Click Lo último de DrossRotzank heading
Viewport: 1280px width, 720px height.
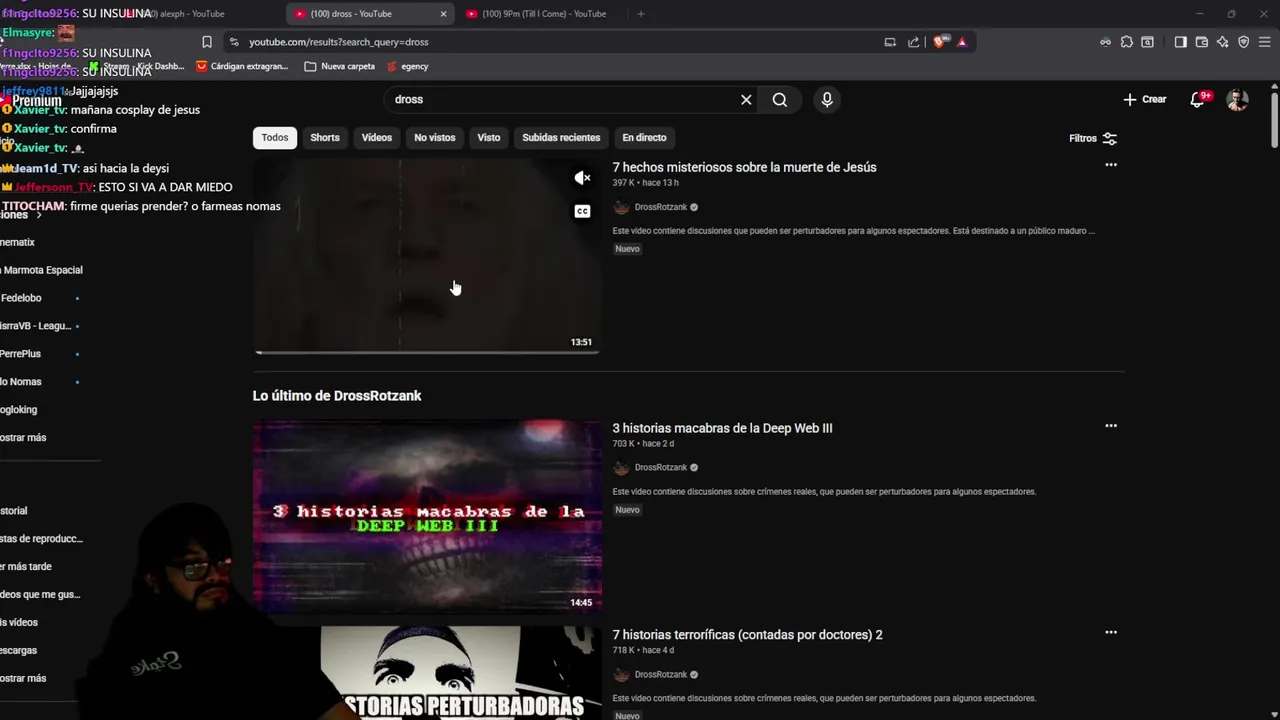pyautogui.click(x=337, y=396)
